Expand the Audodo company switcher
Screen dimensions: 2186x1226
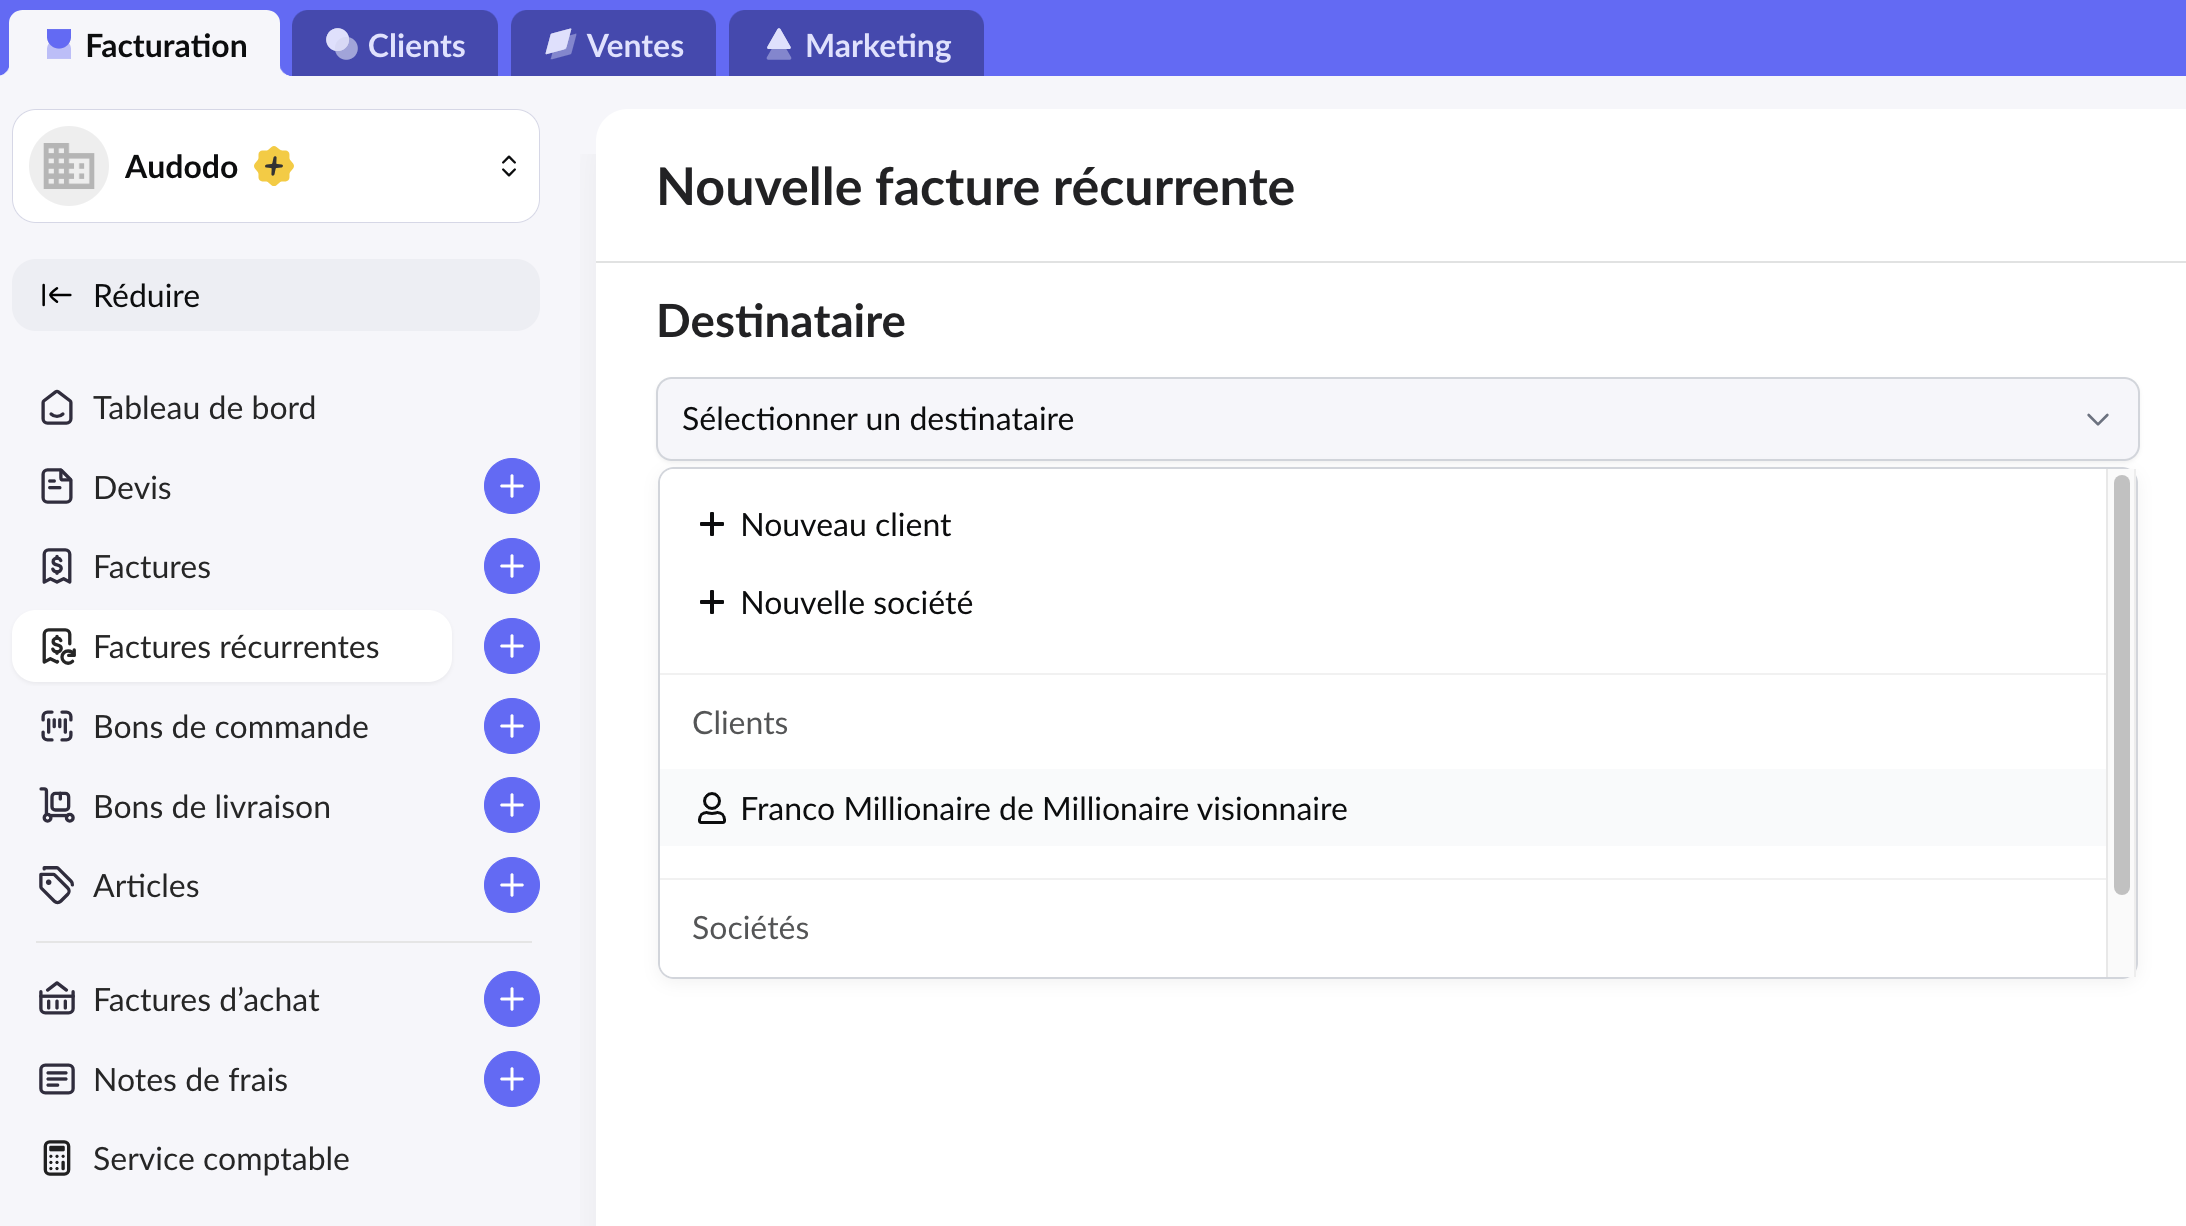tap(508, 166)
